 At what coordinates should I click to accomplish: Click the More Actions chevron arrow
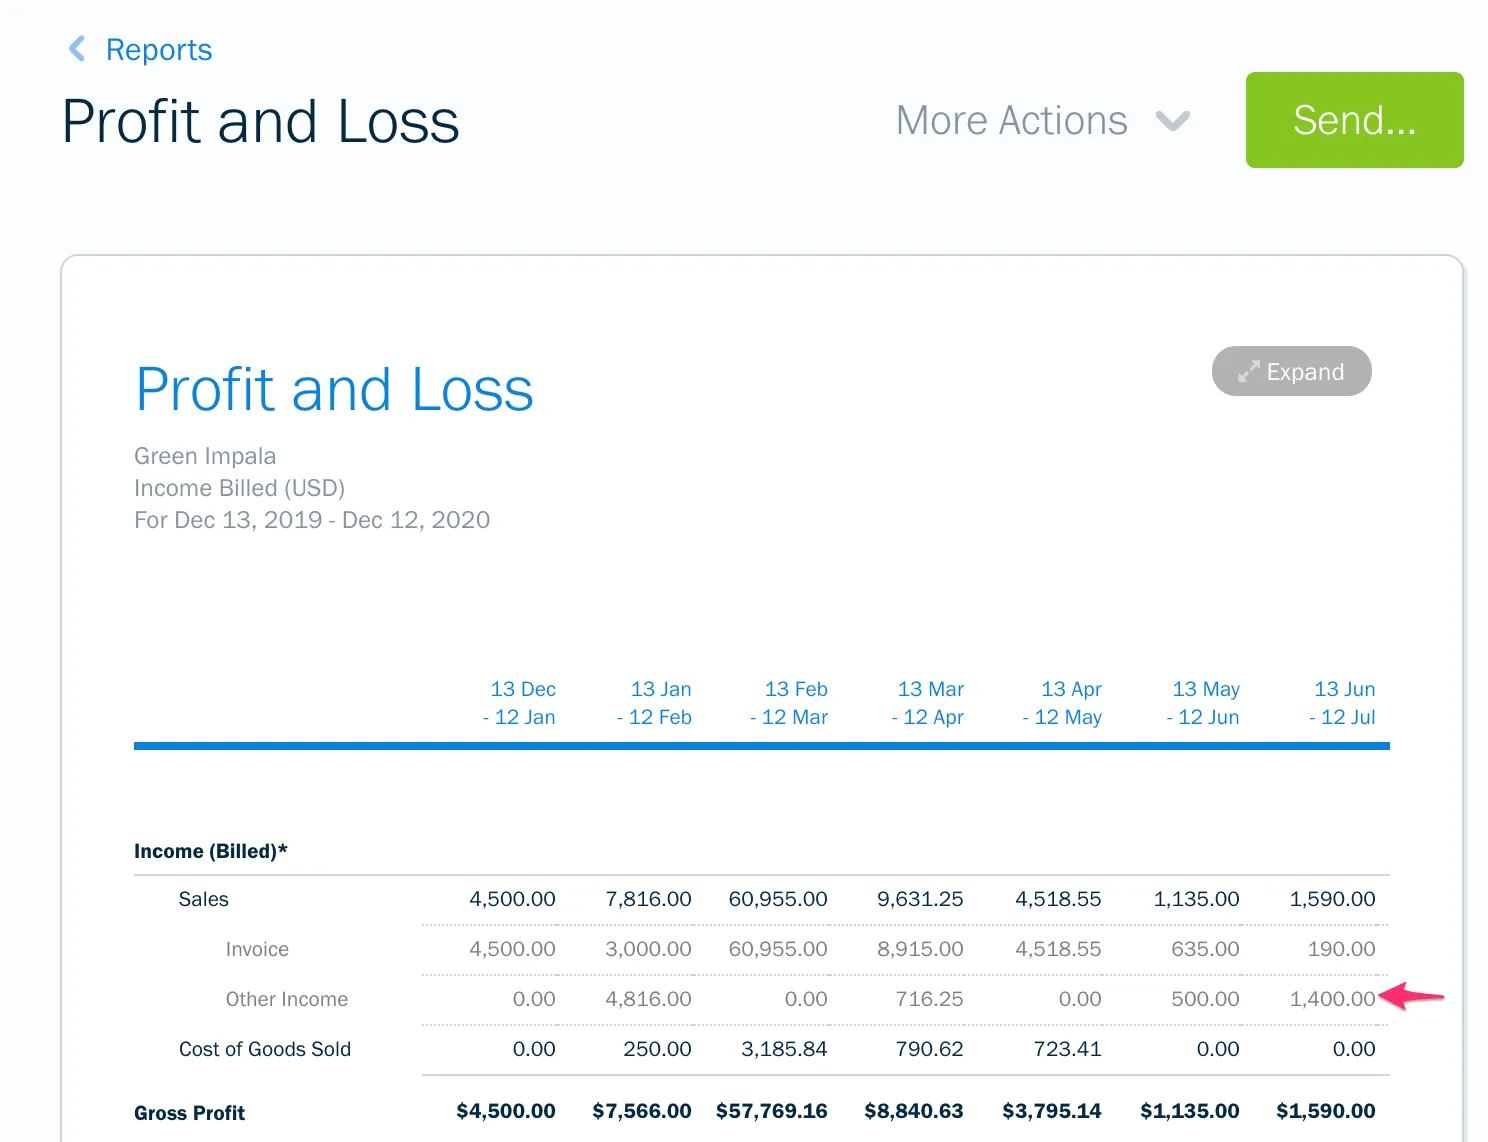[x=1172, y=121]
